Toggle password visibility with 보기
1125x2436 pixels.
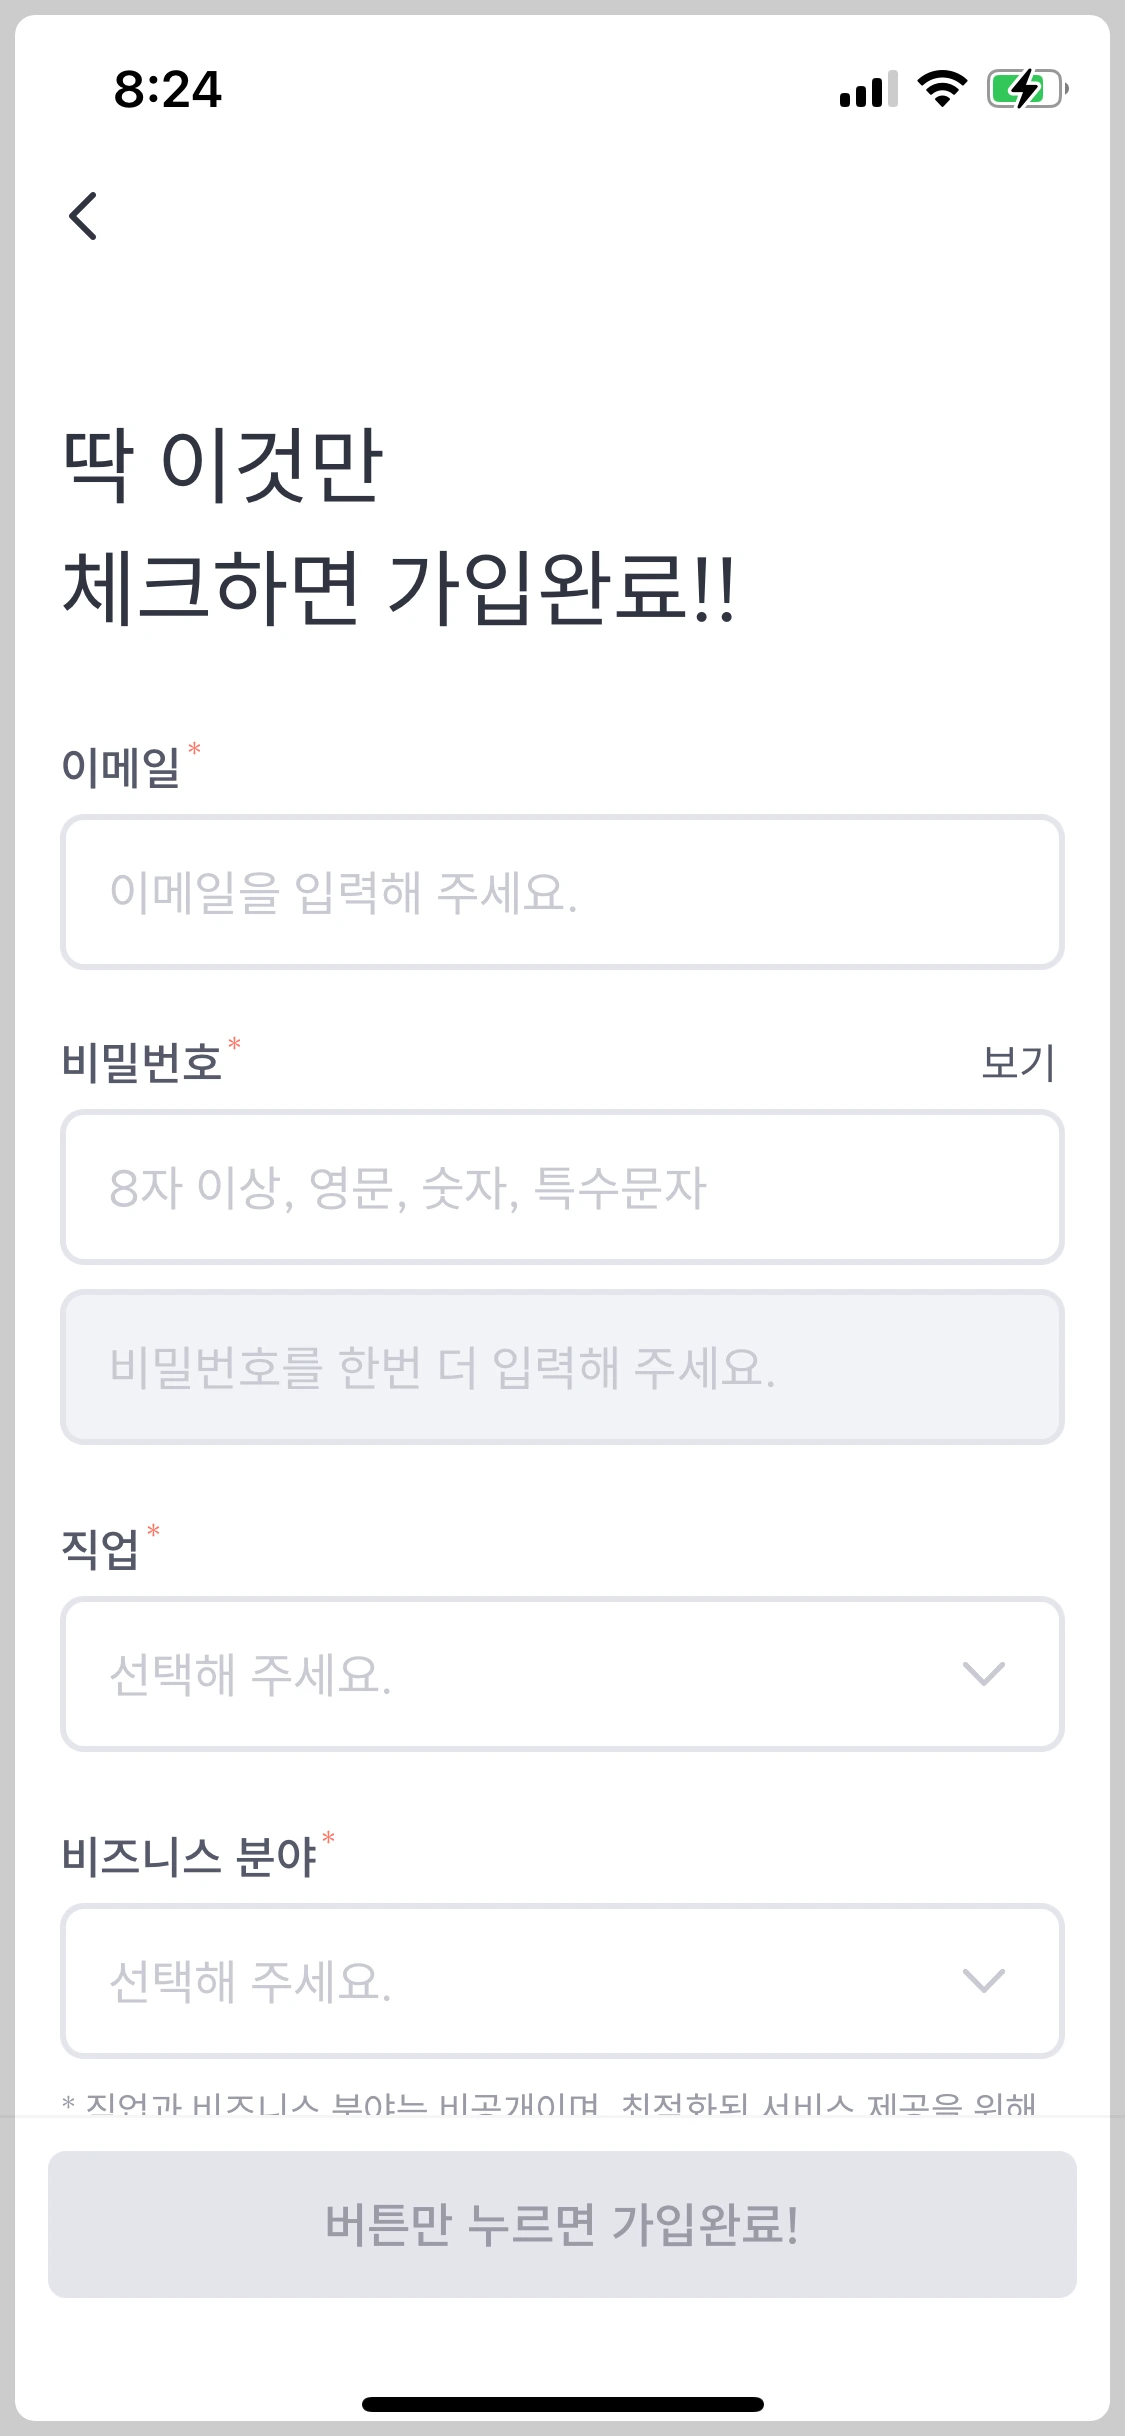pyautogui.click(x=1018, y=1062)
